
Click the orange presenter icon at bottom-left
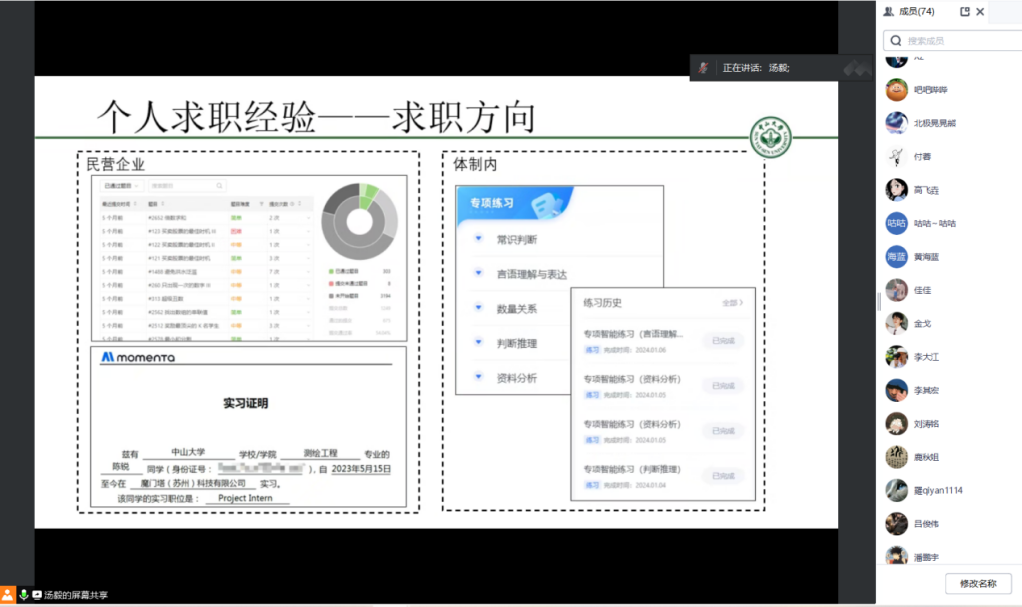tap(8, 594)
